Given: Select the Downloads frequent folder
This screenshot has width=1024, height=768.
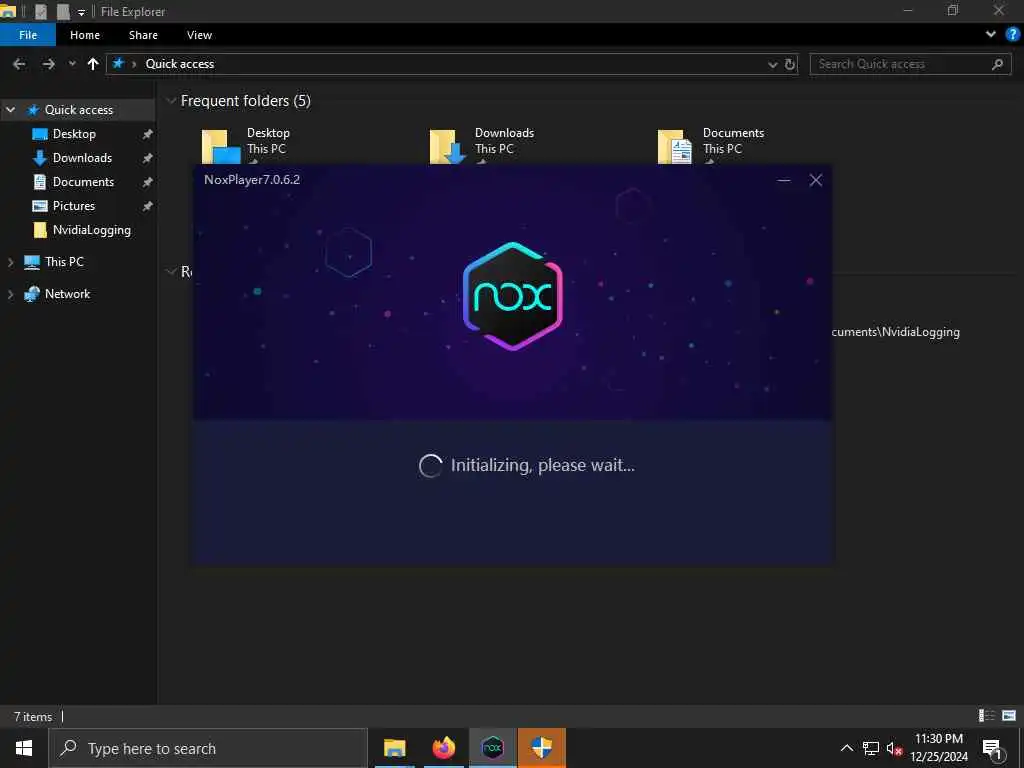Looking at the screenshot, I should tap(482, 146).
